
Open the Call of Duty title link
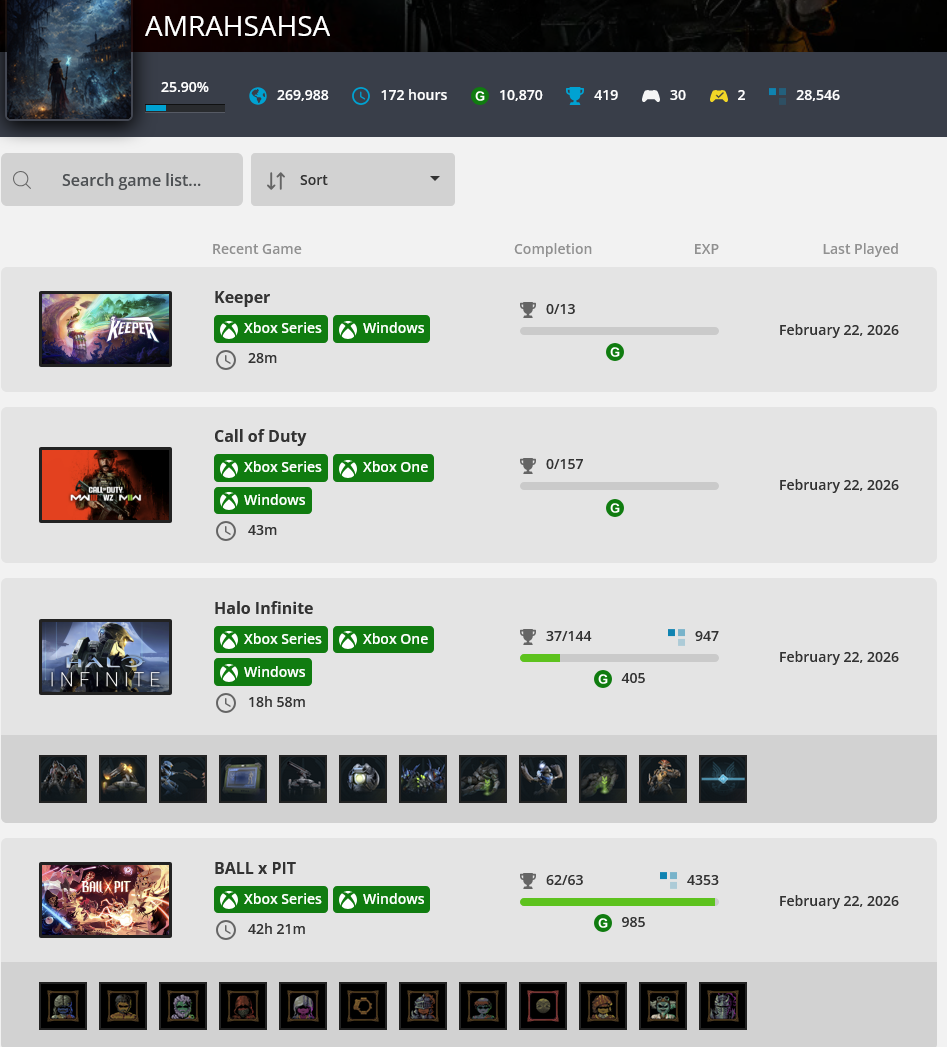pos(260,436)
